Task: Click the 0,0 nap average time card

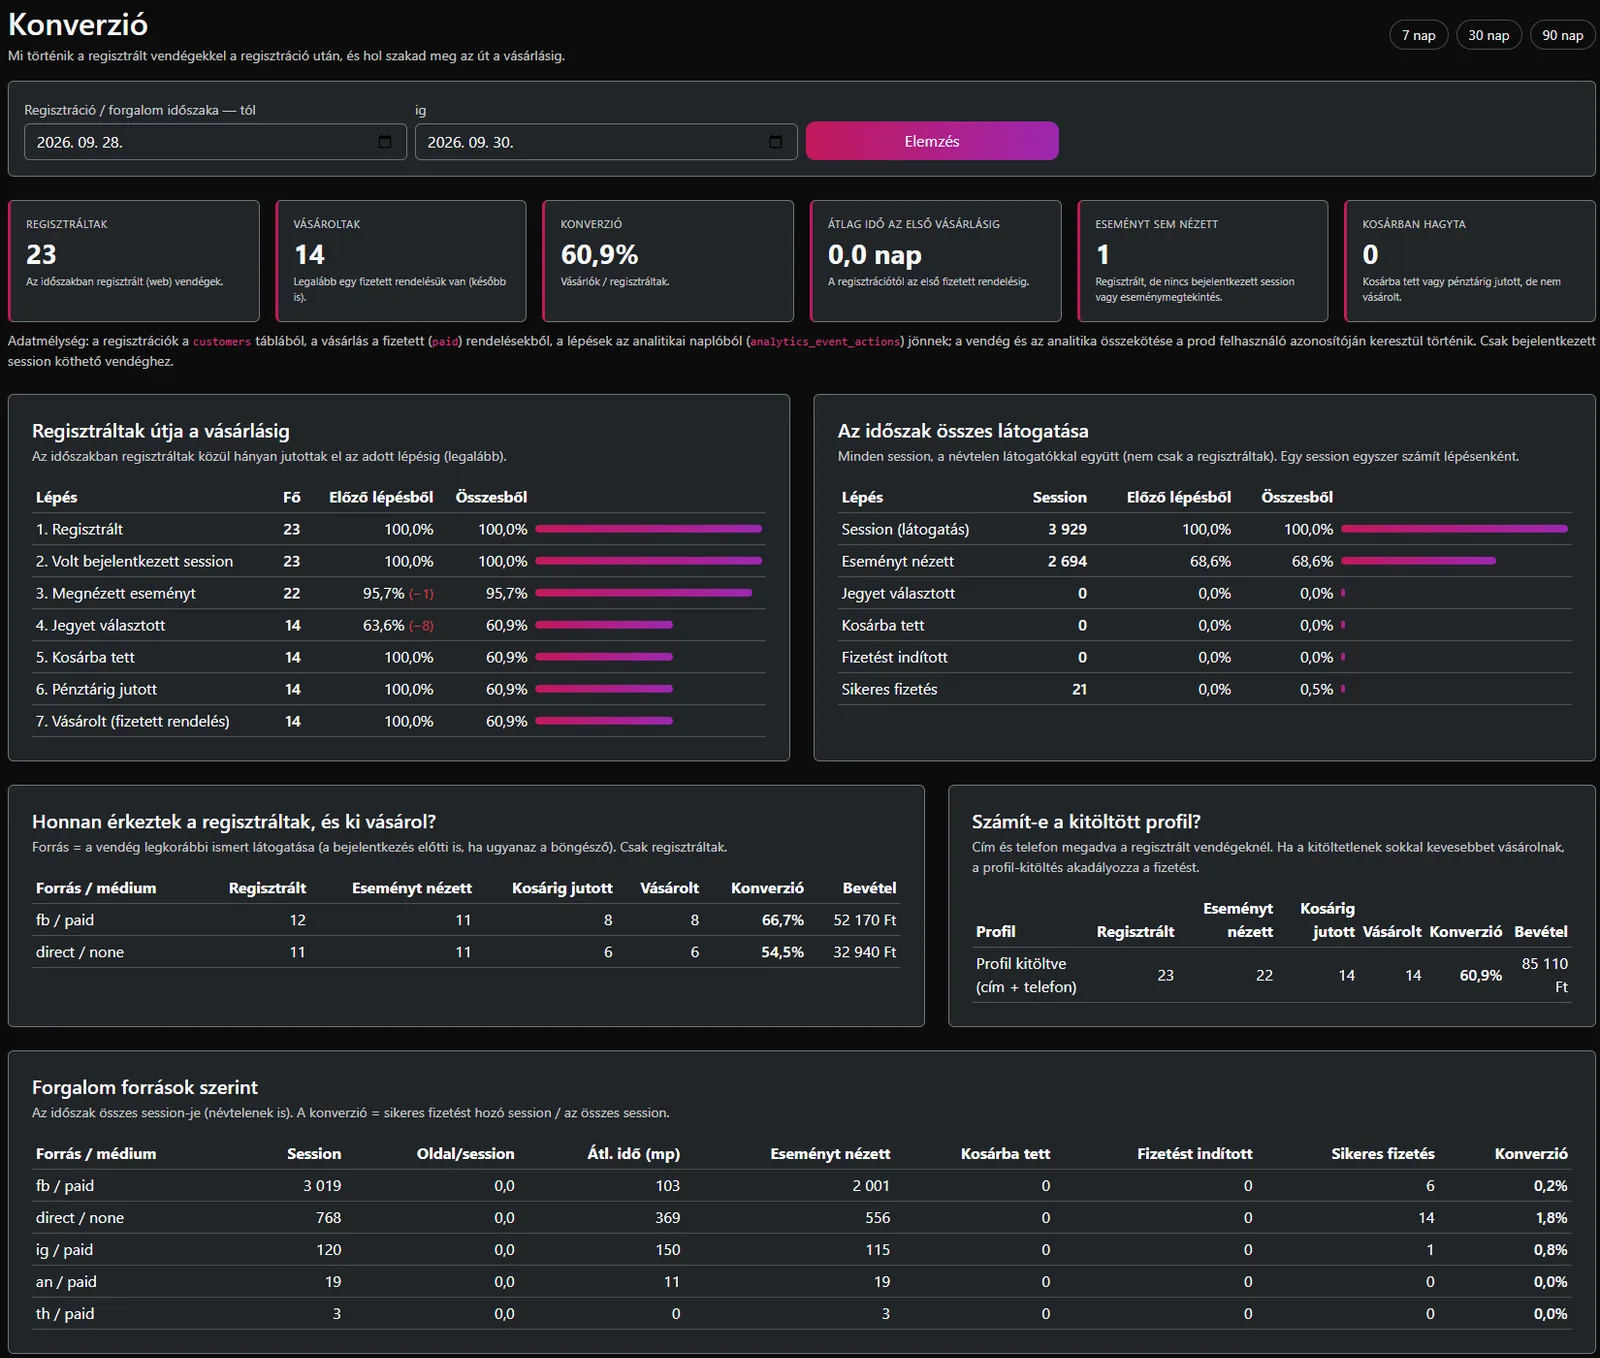Action: point(935,261)
